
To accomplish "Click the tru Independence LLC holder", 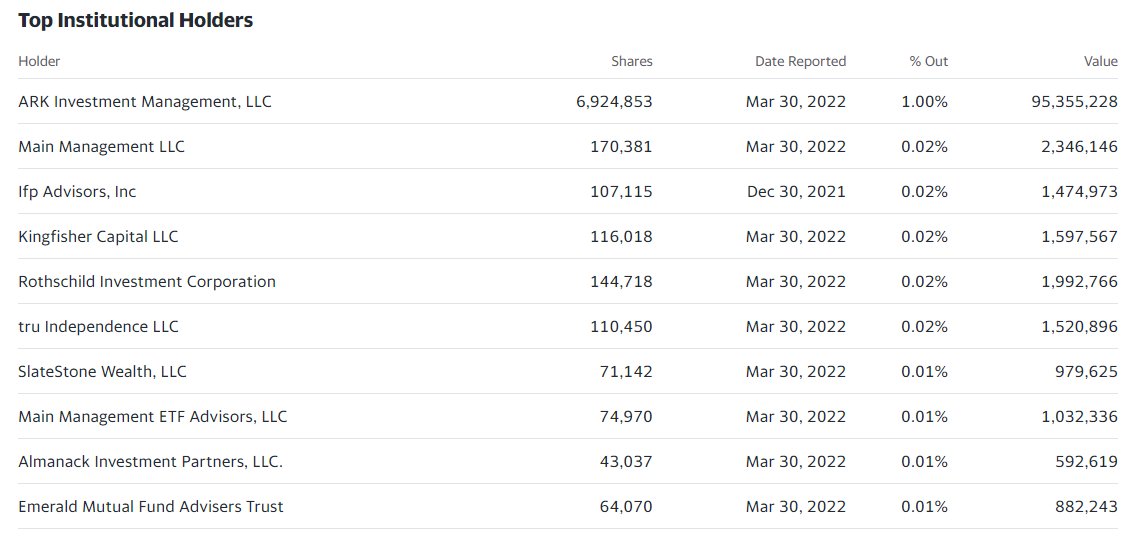I will 98,327.
